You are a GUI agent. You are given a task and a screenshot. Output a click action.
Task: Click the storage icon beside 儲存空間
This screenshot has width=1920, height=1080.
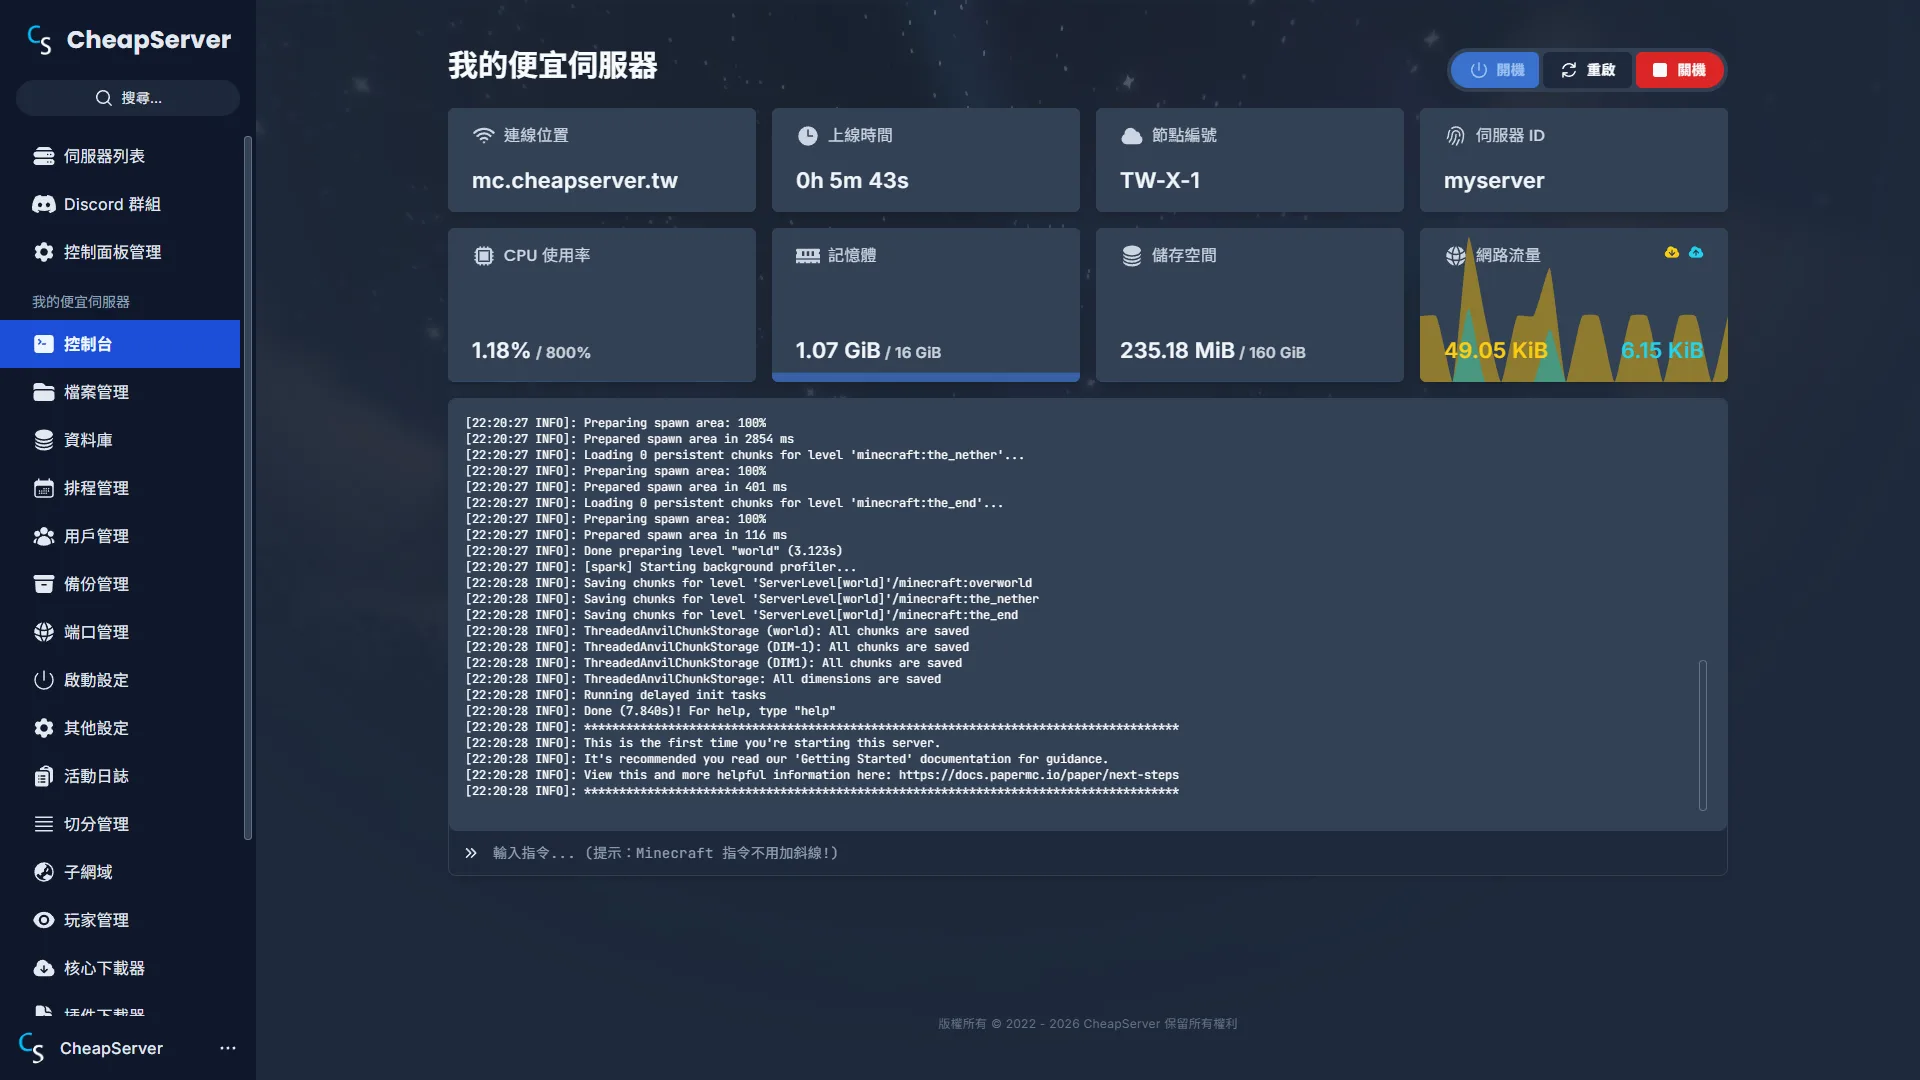click(x=1132, y=255)
